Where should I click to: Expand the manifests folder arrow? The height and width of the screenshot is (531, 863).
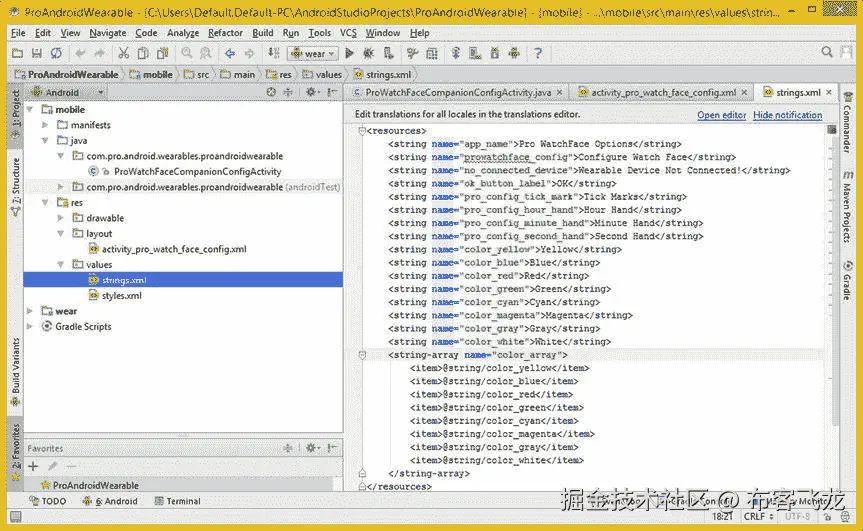point(45,125)
